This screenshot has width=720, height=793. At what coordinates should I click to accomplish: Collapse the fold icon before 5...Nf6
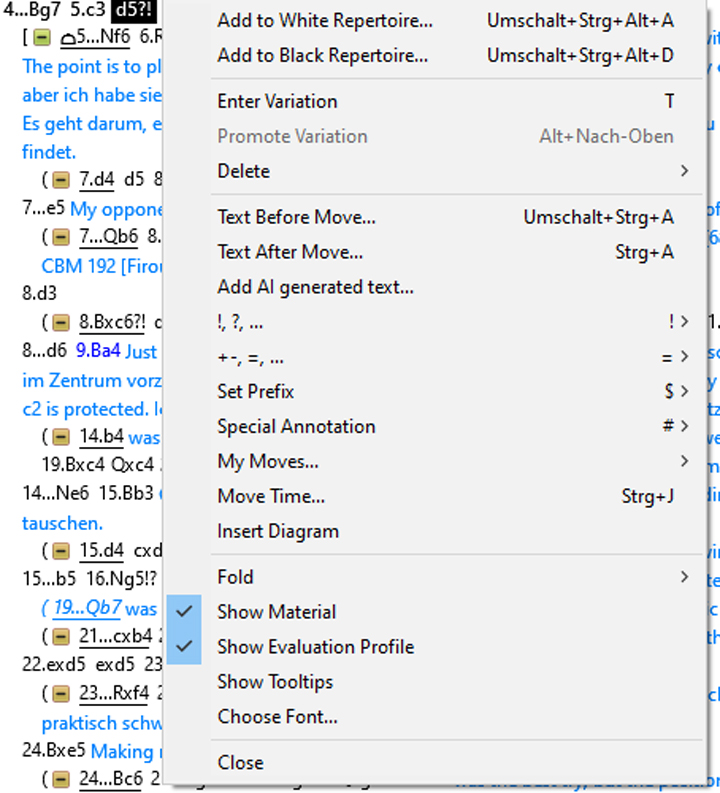(x=41, y=38)
